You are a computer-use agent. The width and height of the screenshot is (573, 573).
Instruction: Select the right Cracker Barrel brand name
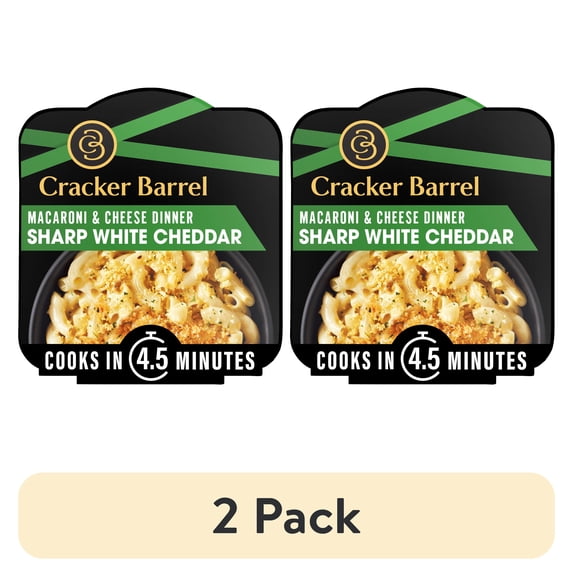coord(395,187)
